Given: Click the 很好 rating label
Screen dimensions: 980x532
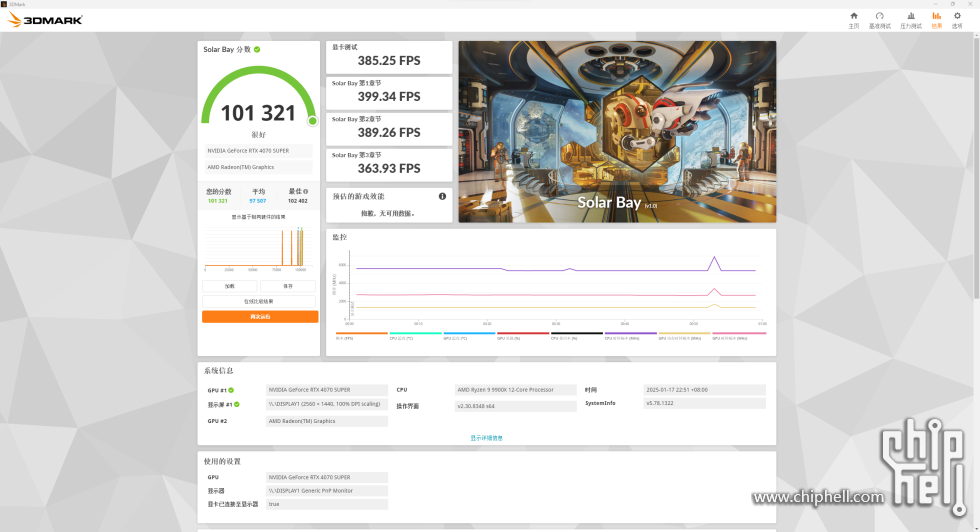Looking at the screenshot, I should [258, 135].
